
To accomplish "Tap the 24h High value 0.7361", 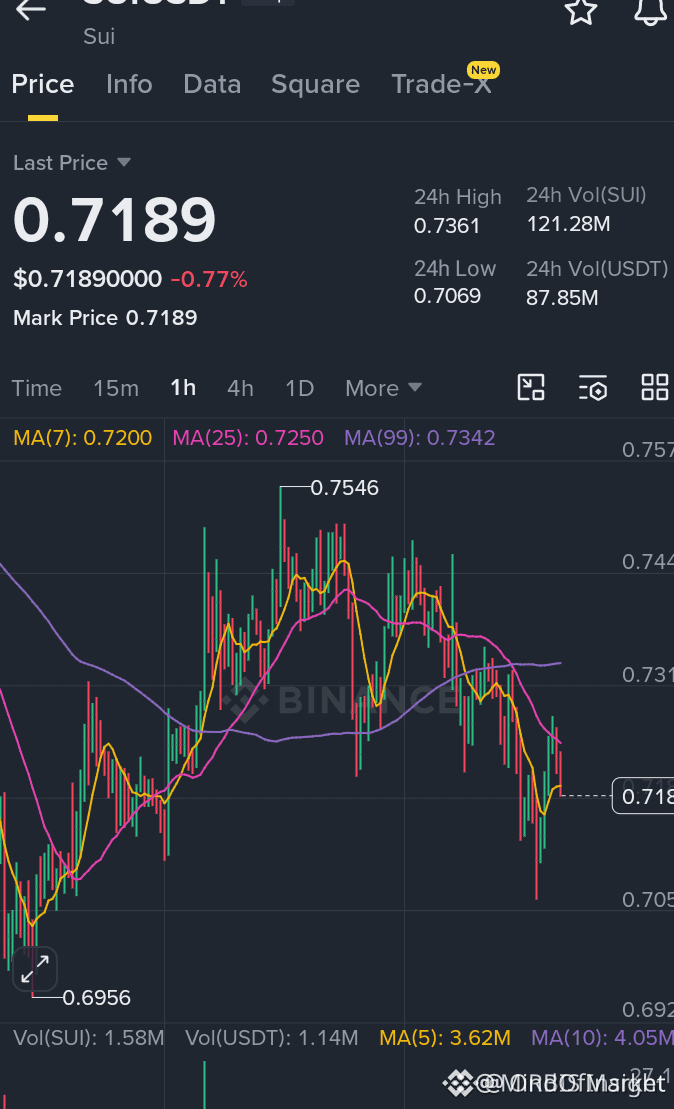I will (447, 226).
